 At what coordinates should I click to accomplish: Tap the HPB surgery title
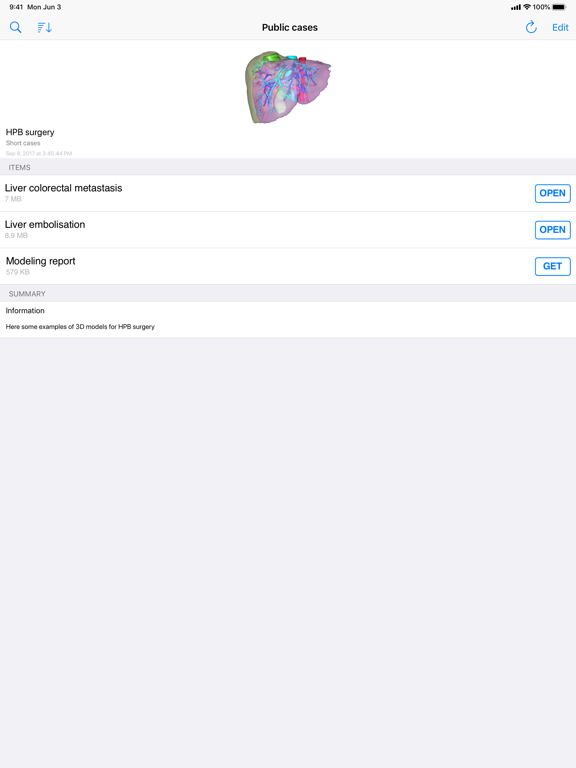[30, 132]
